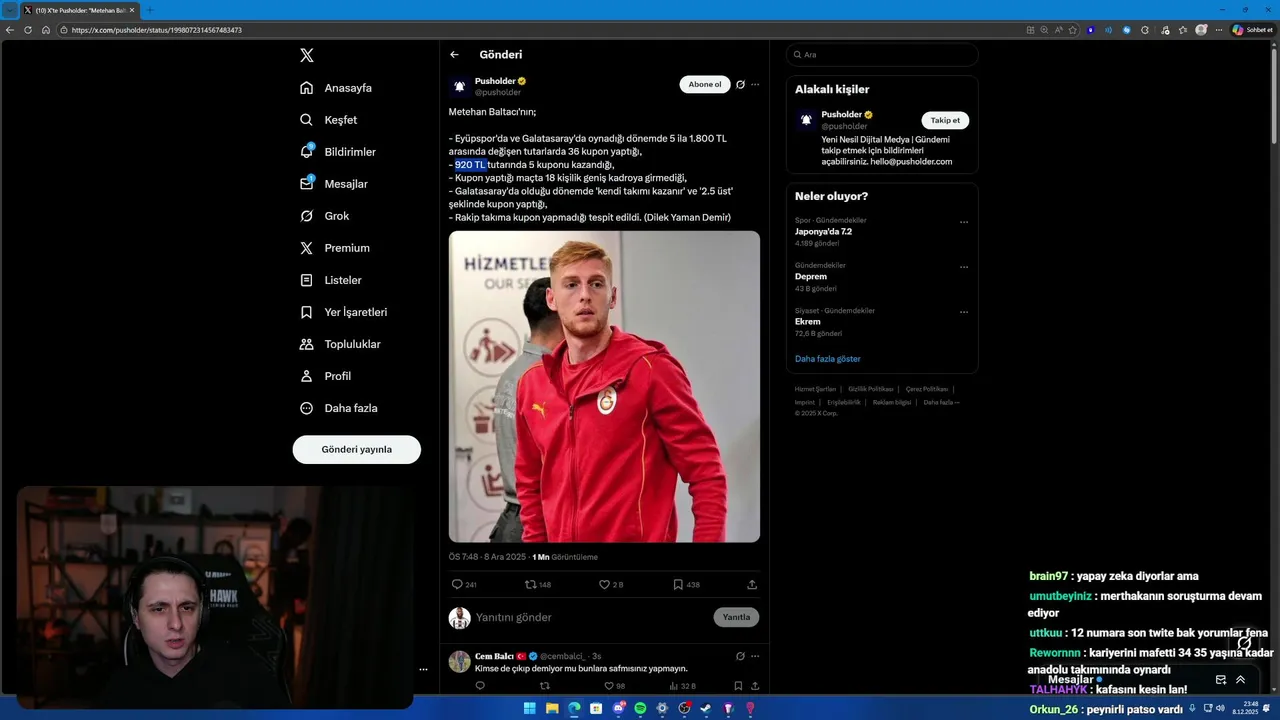
Task: Open Premium page
Action: (x=335, y=248)
